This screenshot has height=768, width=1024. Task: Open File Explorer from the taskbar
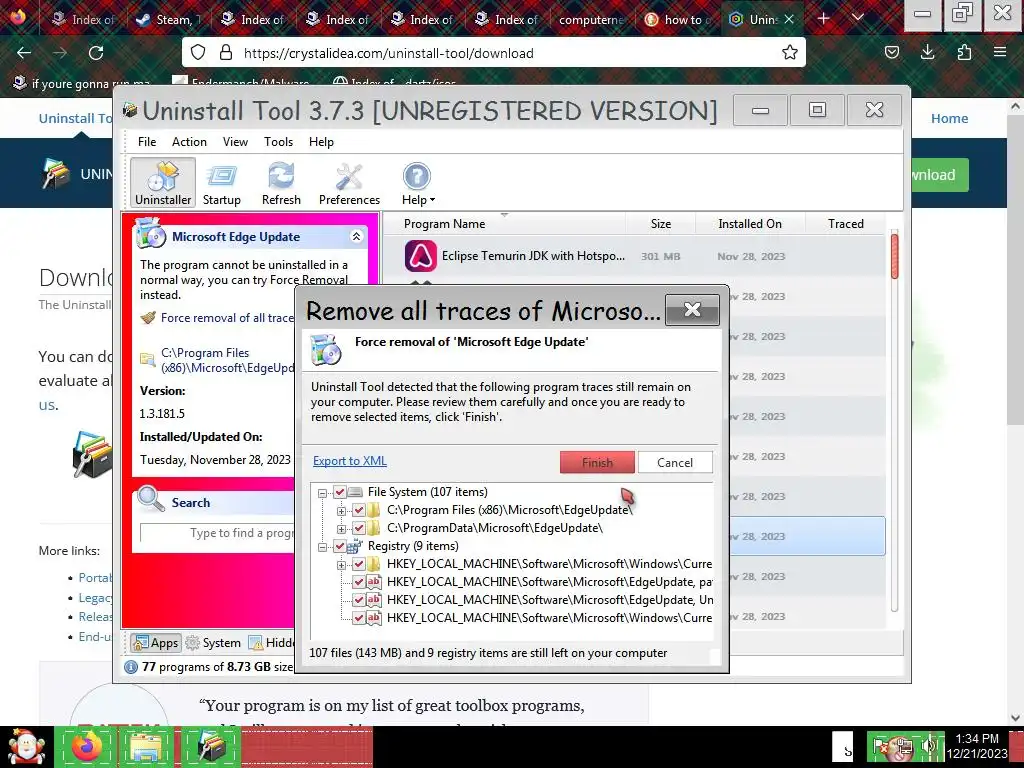147,746
